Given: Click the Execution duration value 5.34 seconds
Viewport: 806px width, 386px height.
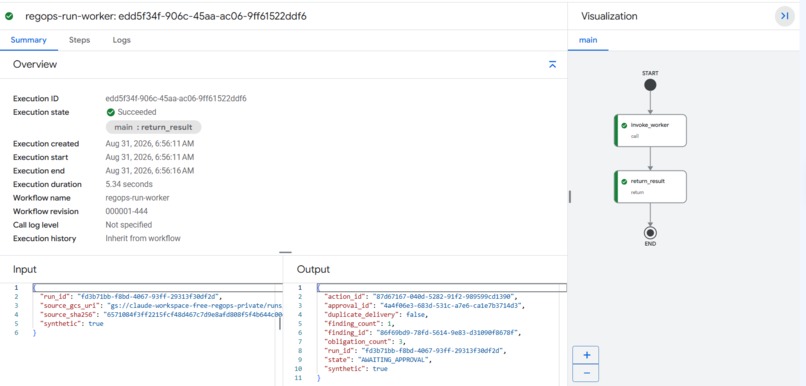Looking at the screenshot, I should tap(129, 184).
